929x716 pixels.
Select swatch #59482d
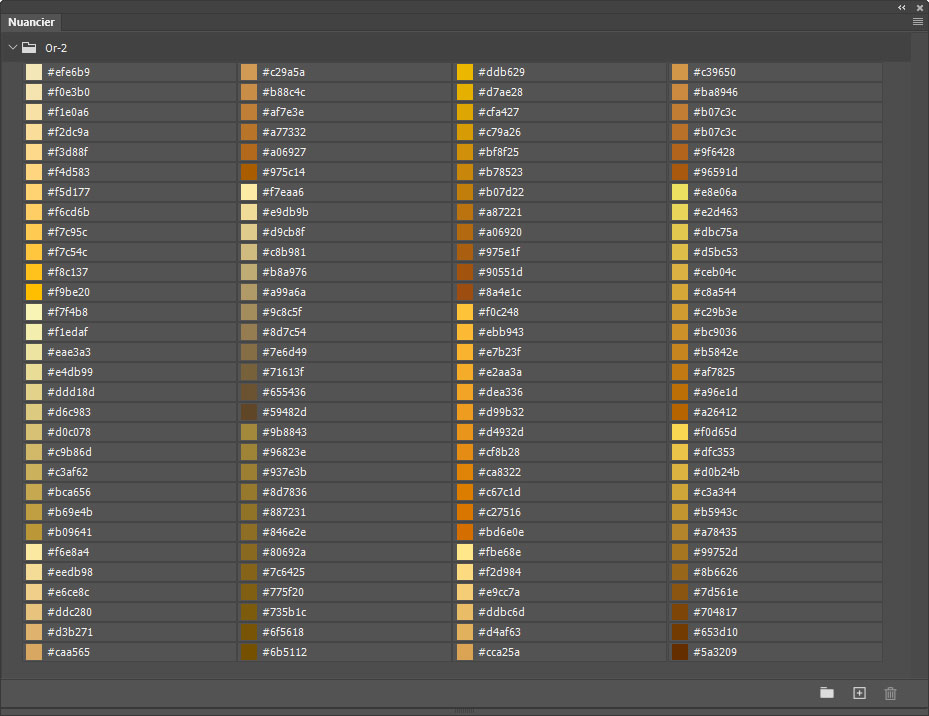pyautogui.click(x=249, y=412)
